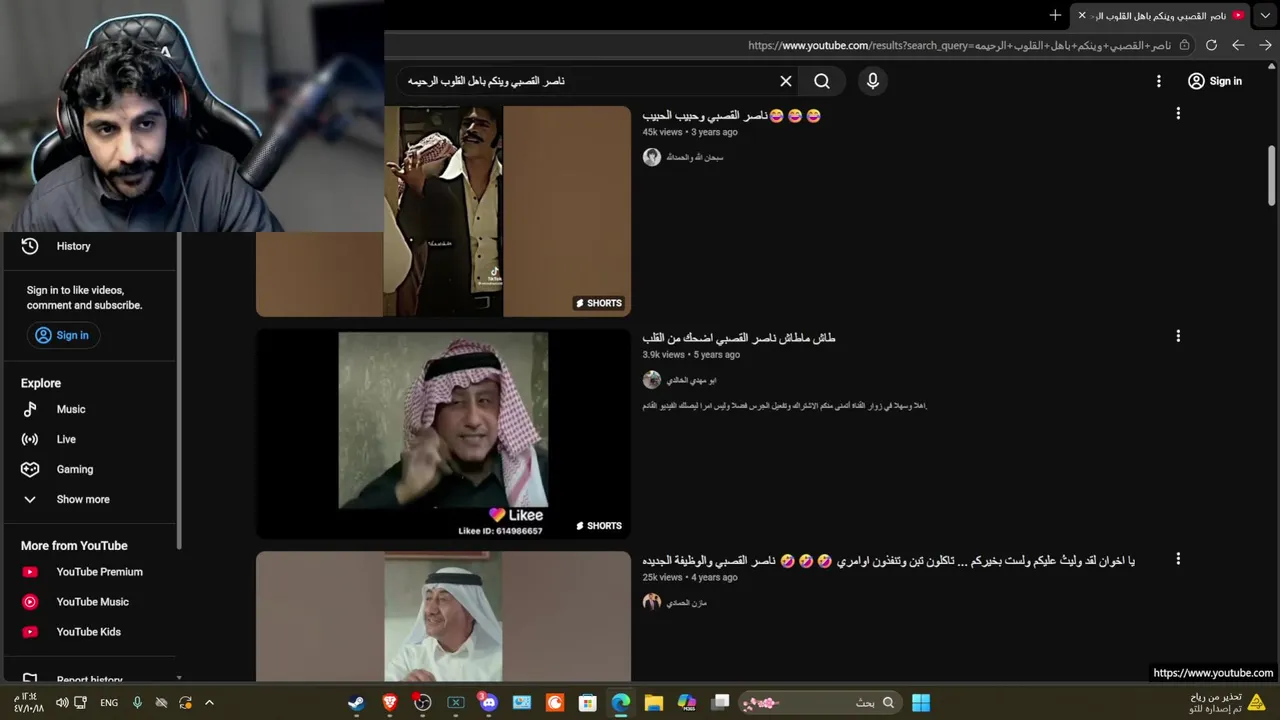
Task: Open the tab list dropdown chevron
Action: click(x=1266, y=15)
